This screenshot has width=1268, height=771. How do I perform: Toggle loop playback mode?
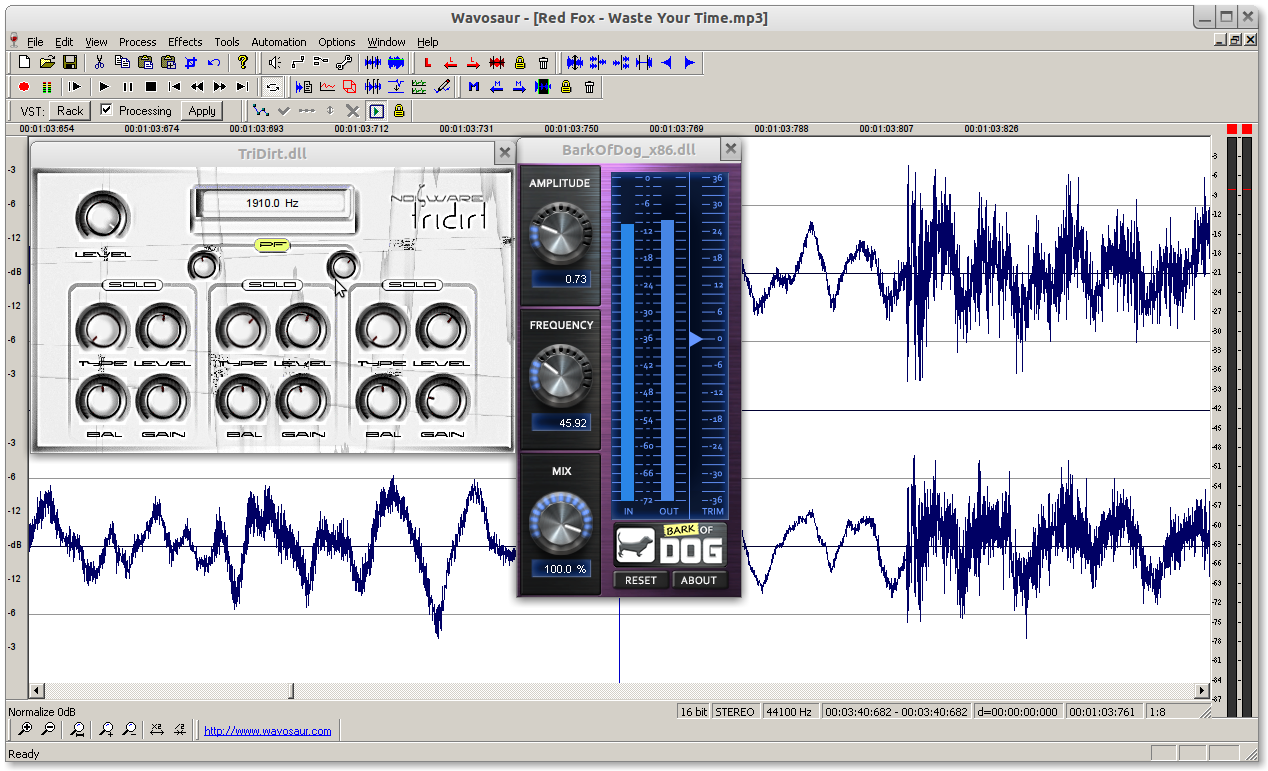click(x=272, y=87)
